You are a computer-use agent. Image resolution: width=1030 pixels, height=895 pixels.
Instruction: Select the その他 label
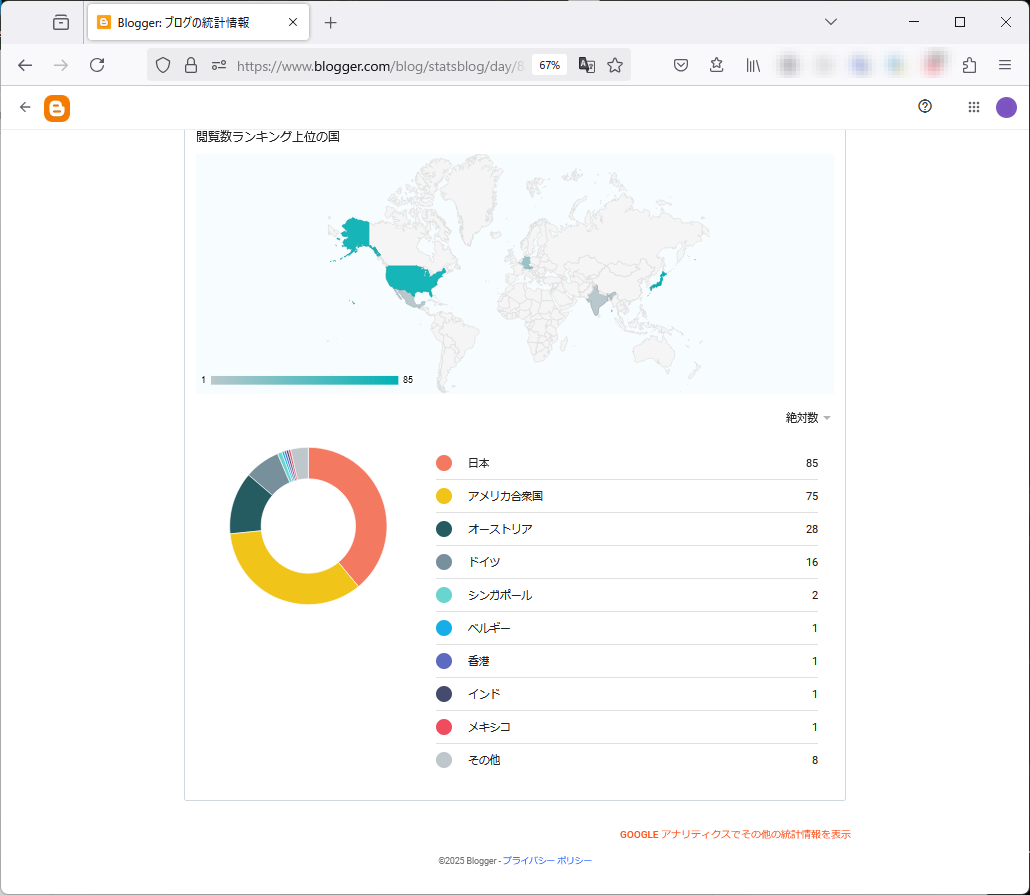[x=483, y=760]
